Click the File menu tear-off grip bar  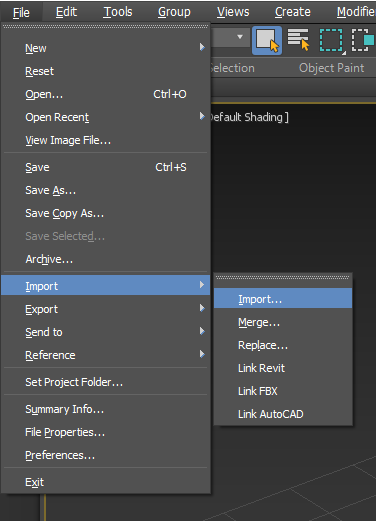pyautogui.click(x=106, y=26)
